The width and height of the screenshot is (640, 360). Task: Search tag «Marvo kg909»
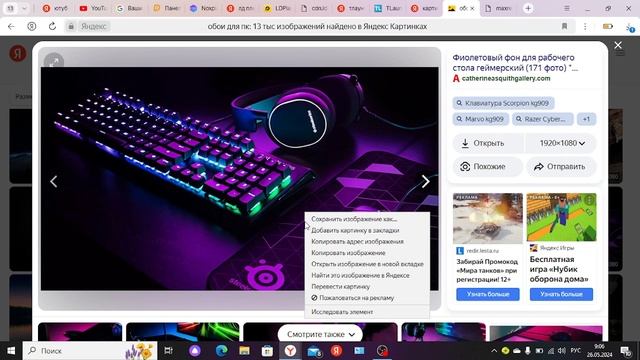coord(481,119)
